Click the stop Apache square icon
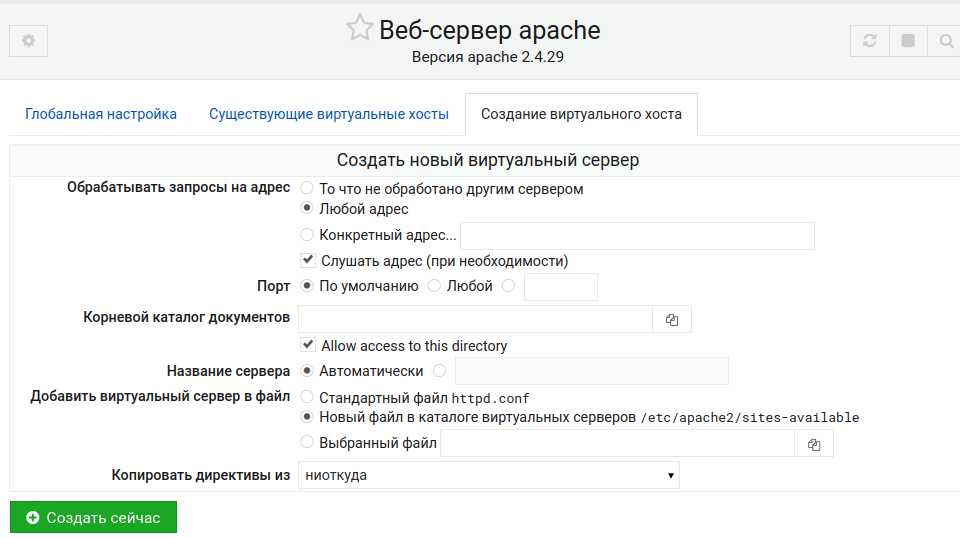 click(908, 41)
